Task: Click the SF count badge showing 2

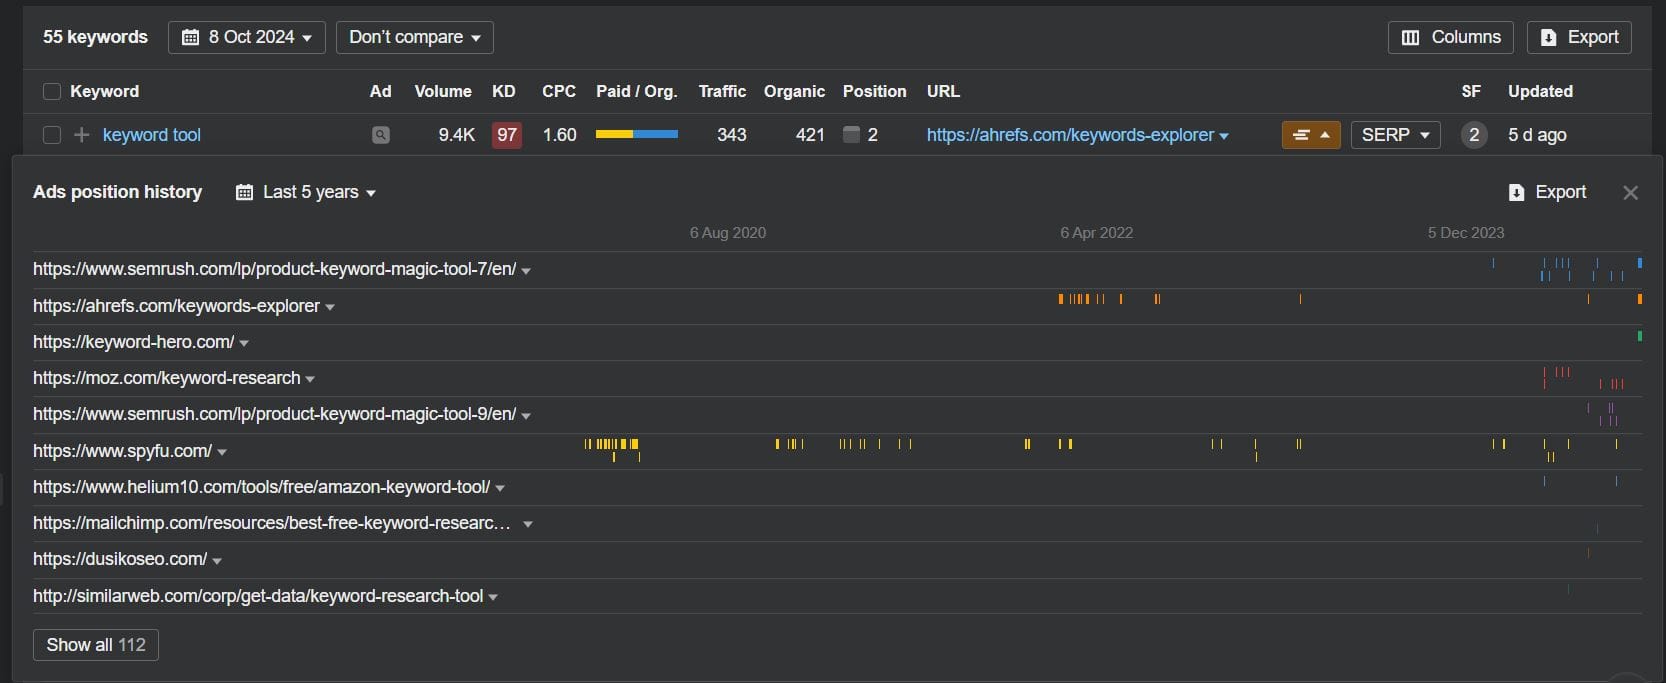Action: (1474, 135)
